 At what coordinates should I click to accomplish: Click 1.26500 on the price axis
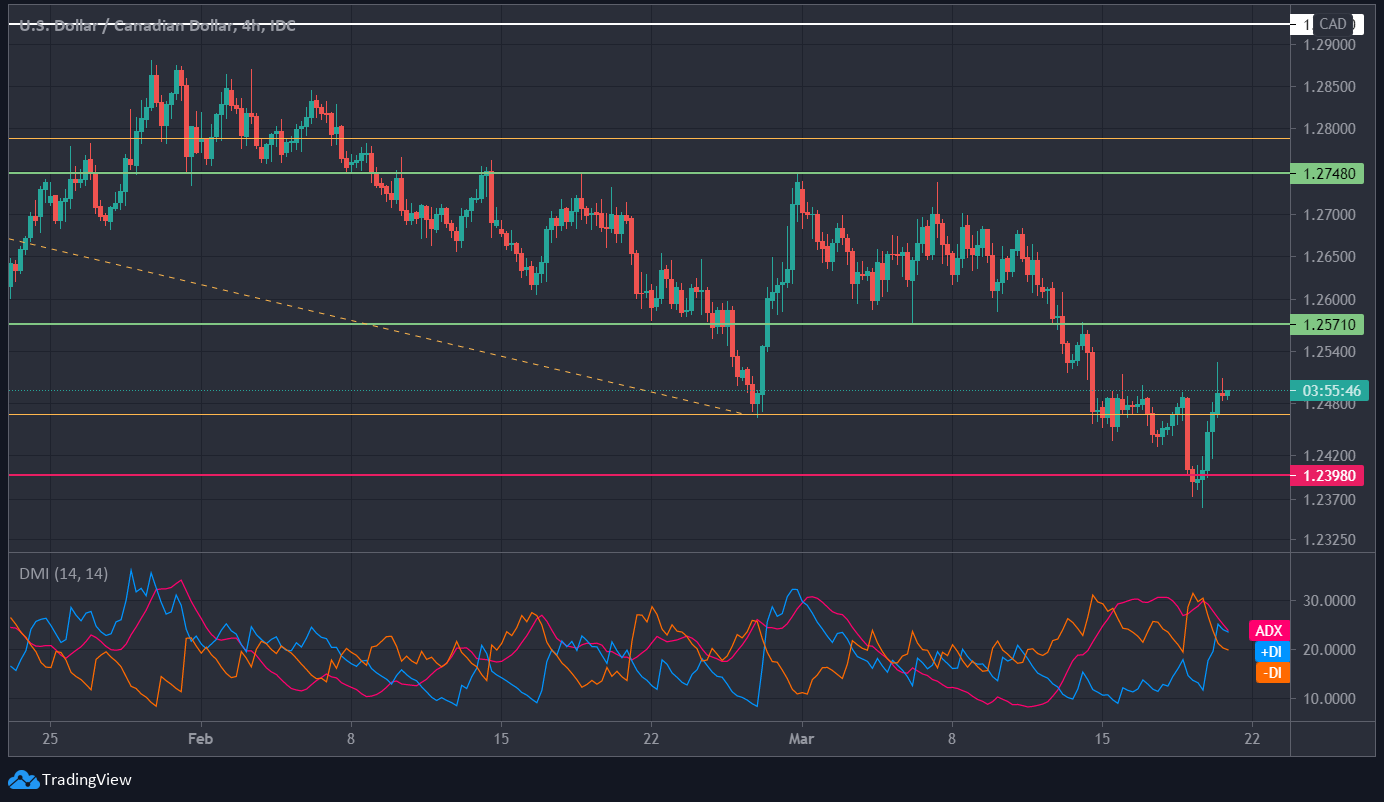1329,257
